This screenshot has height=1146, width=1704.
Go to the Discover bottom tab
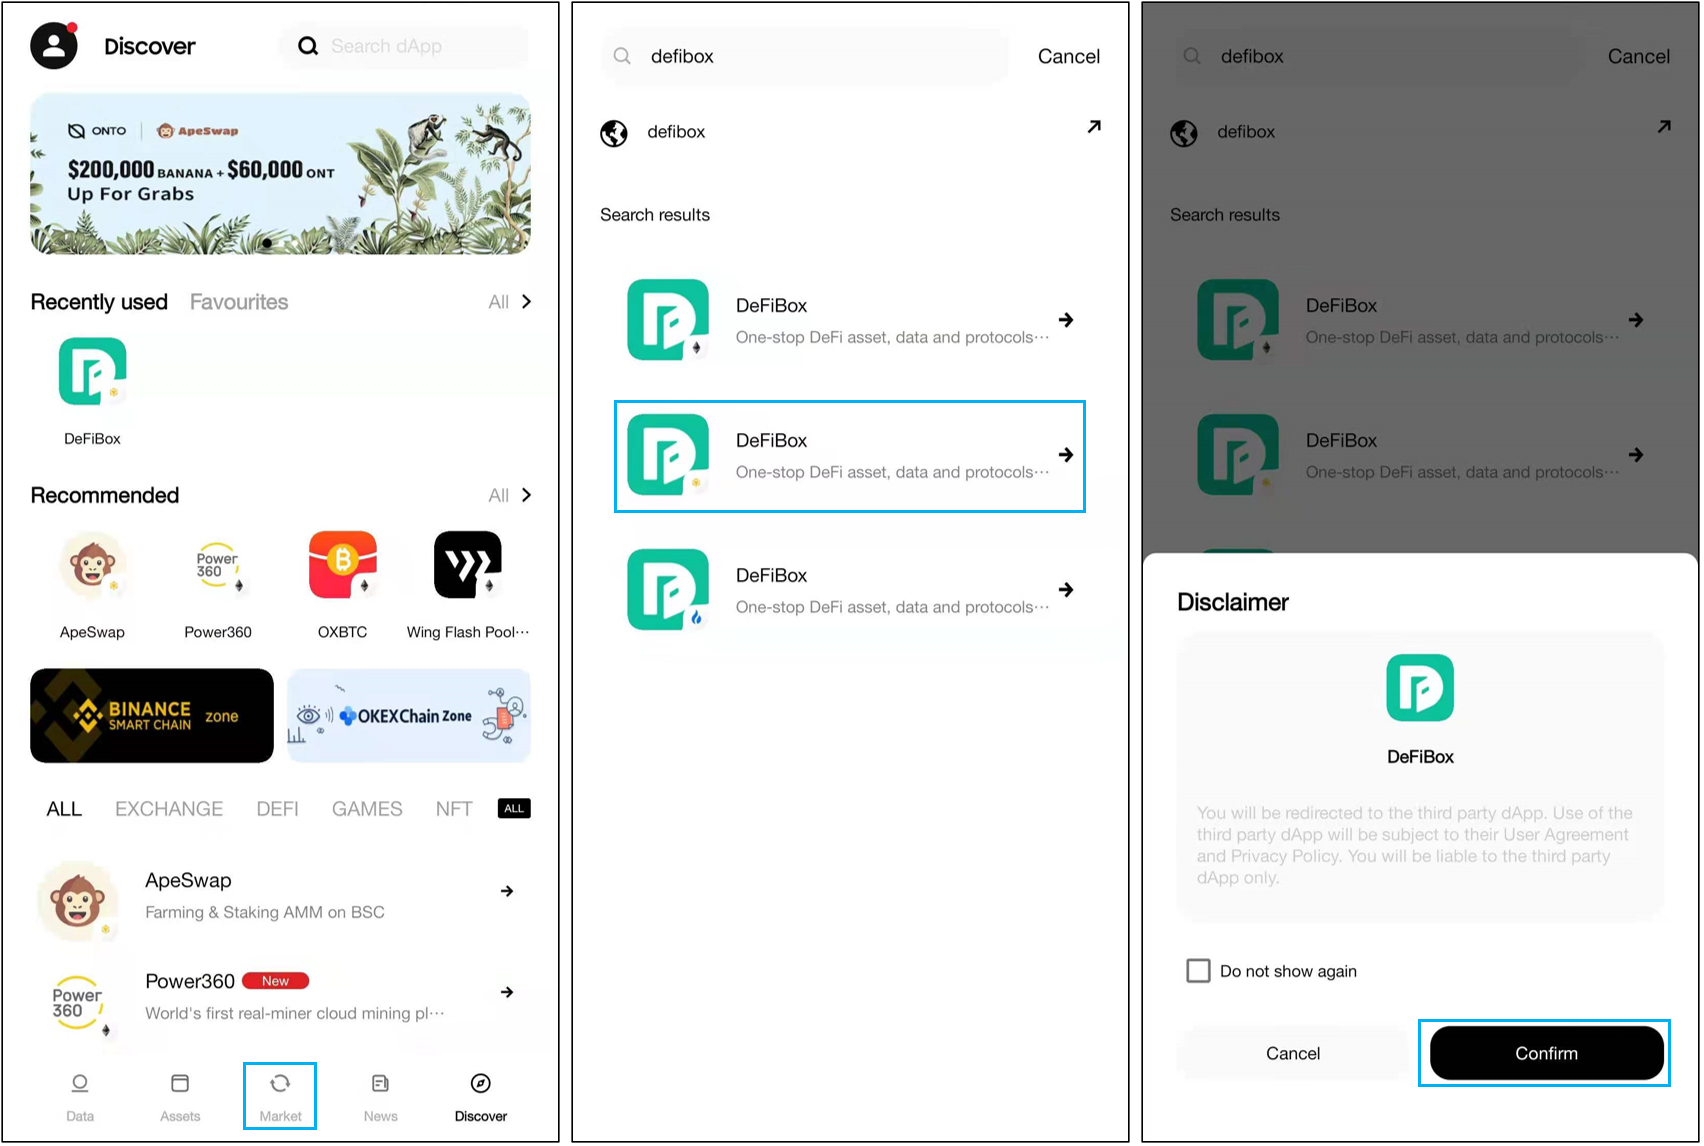pyautogui.click(x=481, y=1097)
